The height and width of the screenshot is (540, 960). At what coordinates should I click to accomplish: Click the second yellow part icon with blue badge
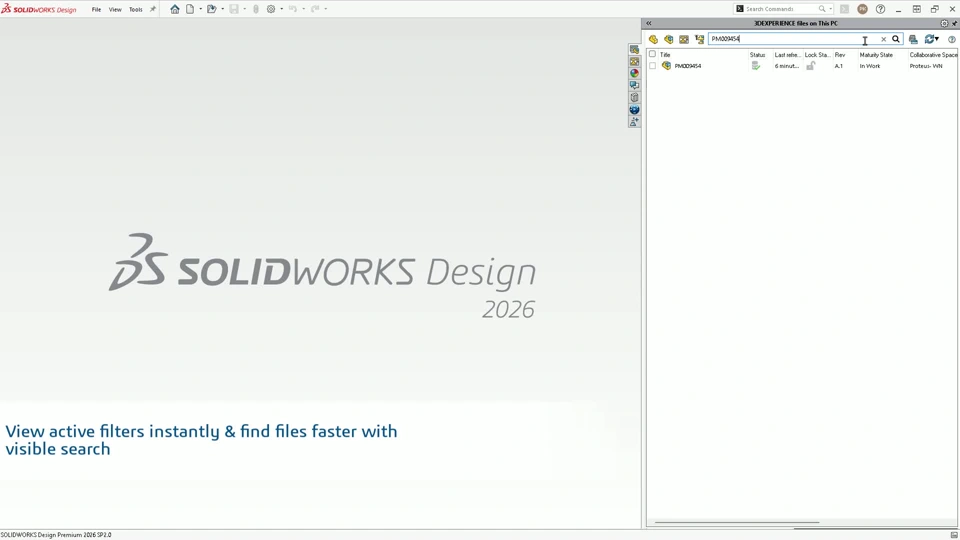click(669, 39)
